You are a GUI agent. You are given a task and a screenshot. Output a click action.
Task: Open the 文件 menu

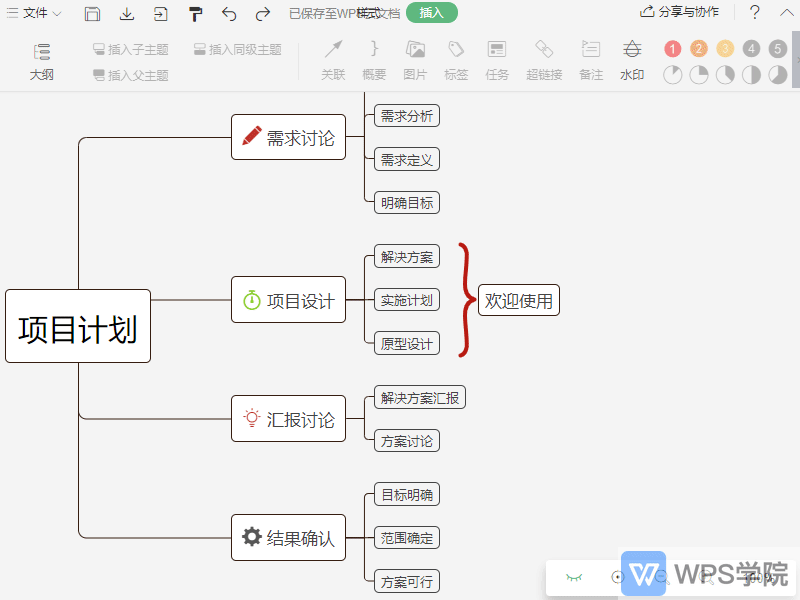point(37,13)
